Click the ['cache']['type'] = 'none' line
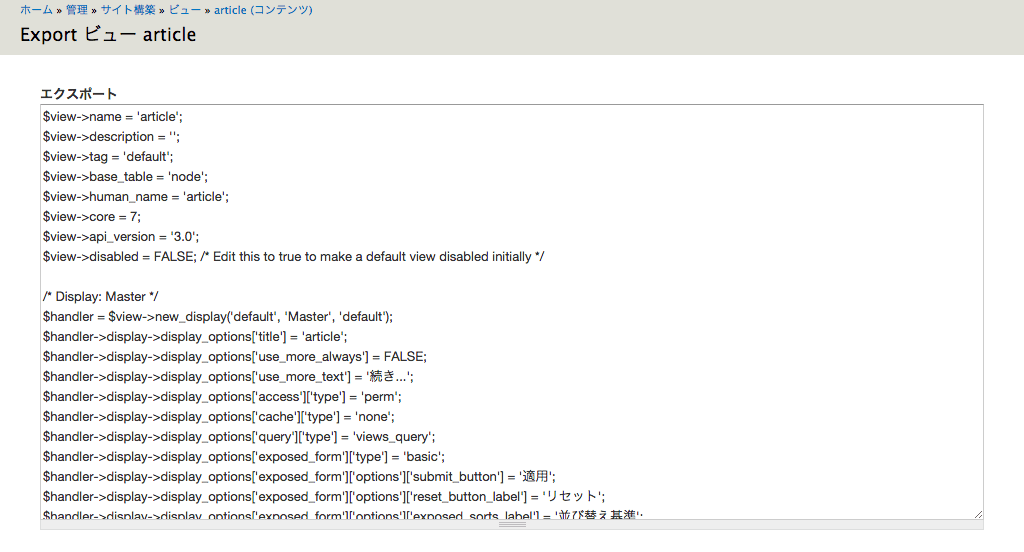The height and width of the screenshot is (552, 1024). click(x=219, y=417)
